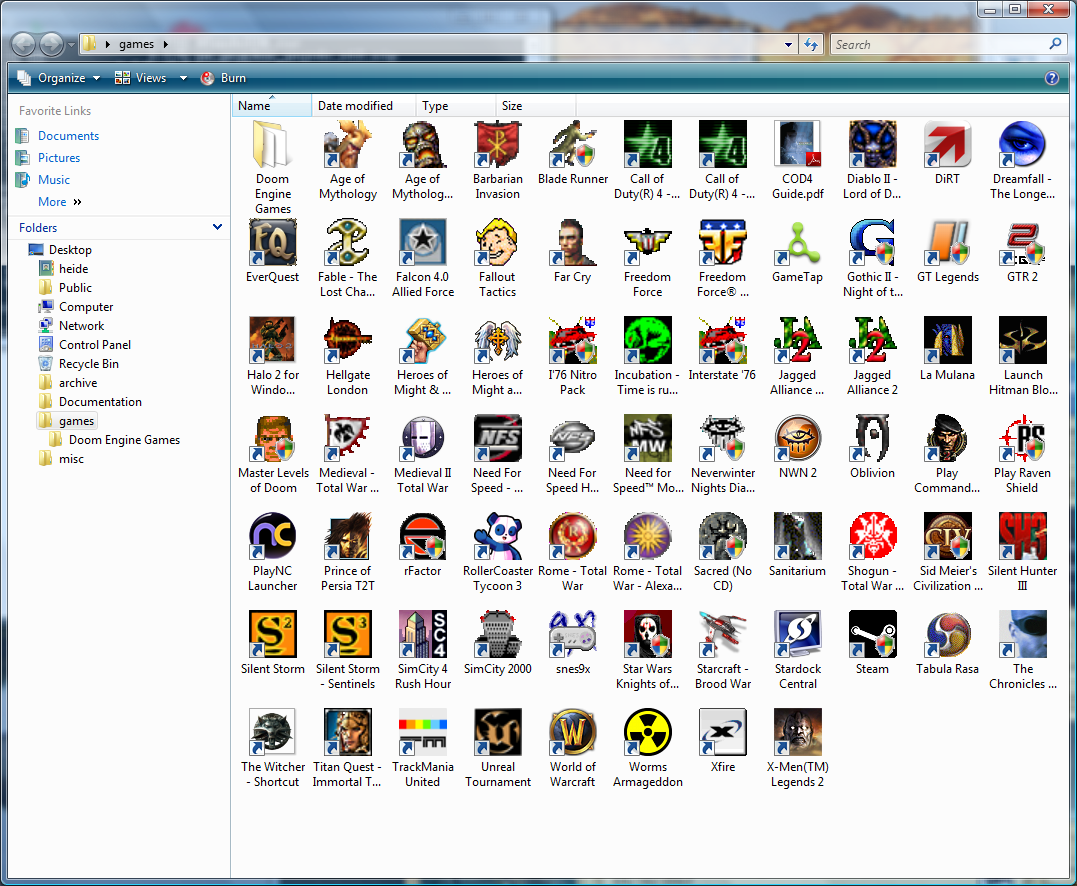The image size is (1077, 886).
Task: Open the Pictures favorite link
Action: click(59, 158)
